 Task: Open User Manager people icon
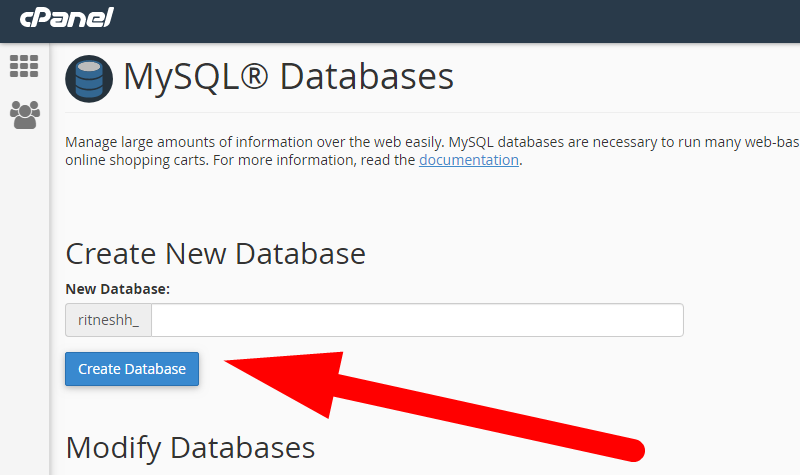pyautogui.click(x=24, y=114)
